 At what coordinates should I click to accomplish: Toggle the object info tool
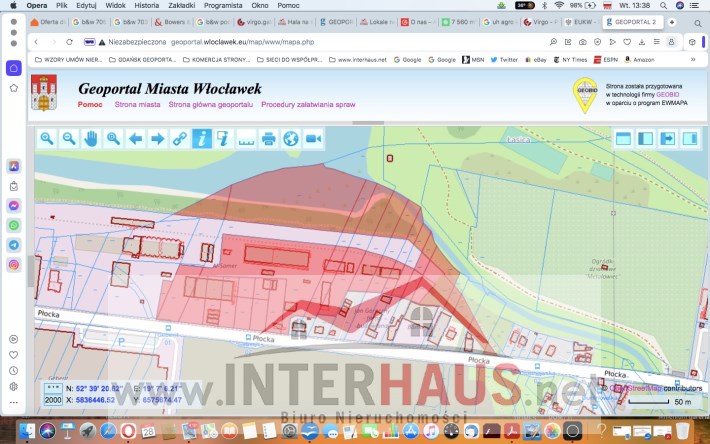[202, 139]
